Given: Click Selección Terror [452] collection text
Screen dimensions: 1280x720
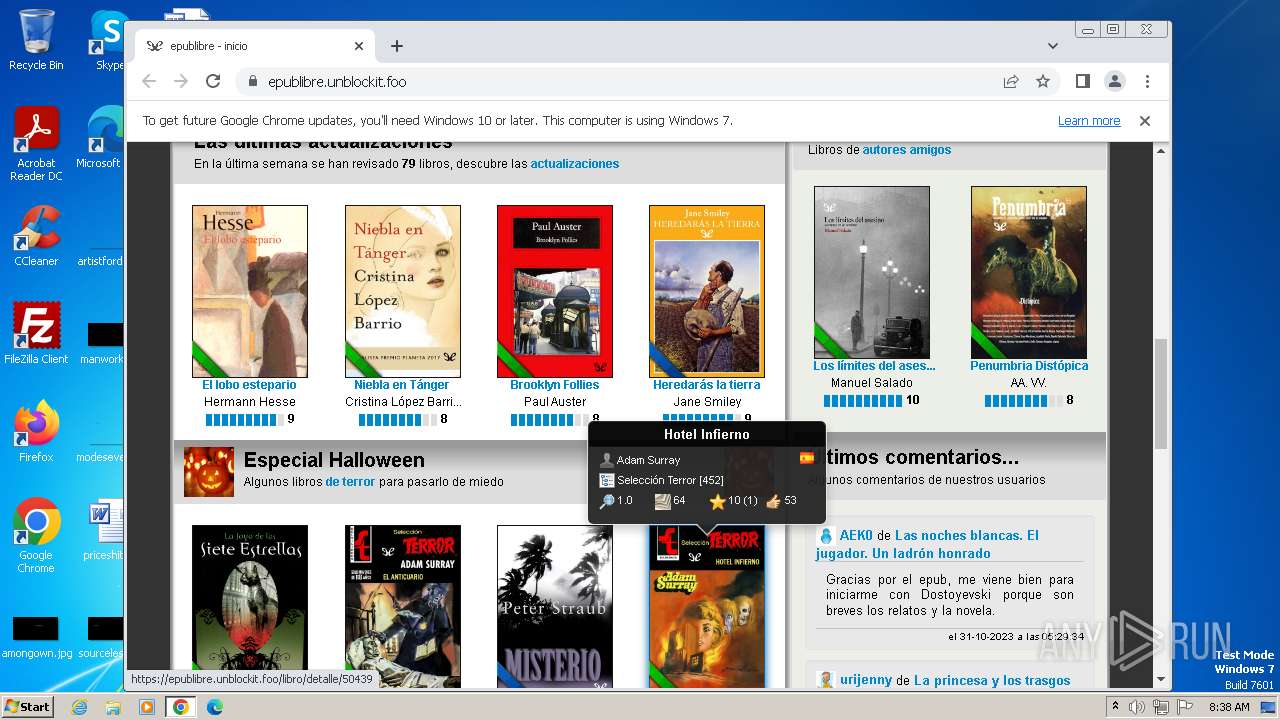Looking at the screenshot, I should coord(670,480).
